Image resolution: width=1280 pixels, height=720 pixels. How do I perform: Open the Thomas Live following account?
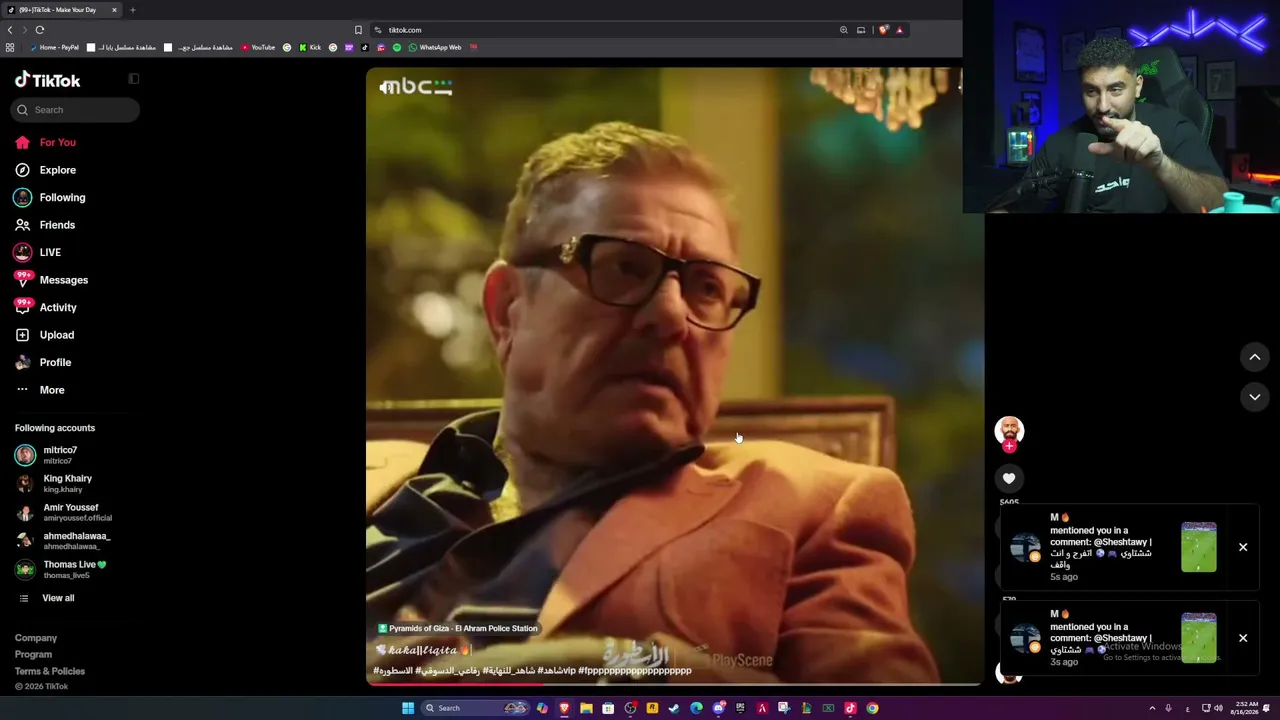61,569
